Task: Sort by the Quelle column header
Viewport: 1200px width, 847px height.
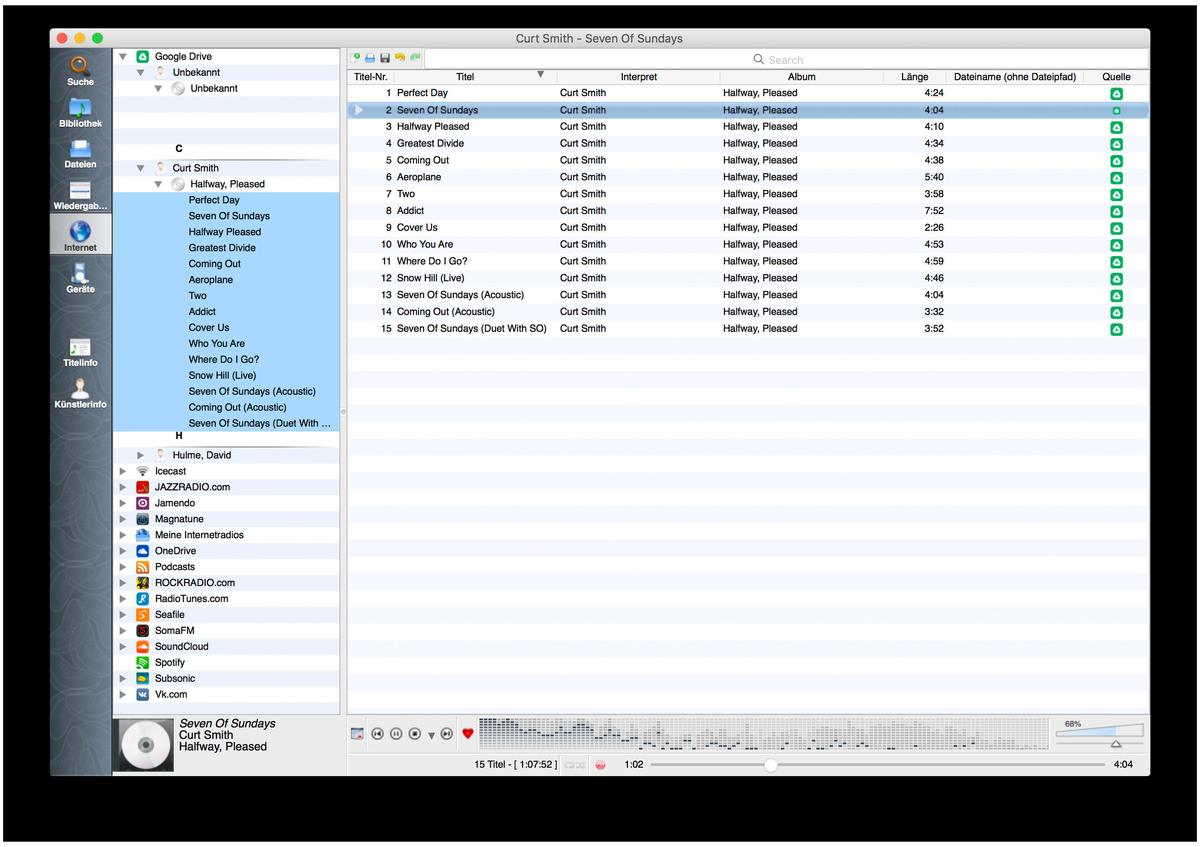Action: point(1116,76)
